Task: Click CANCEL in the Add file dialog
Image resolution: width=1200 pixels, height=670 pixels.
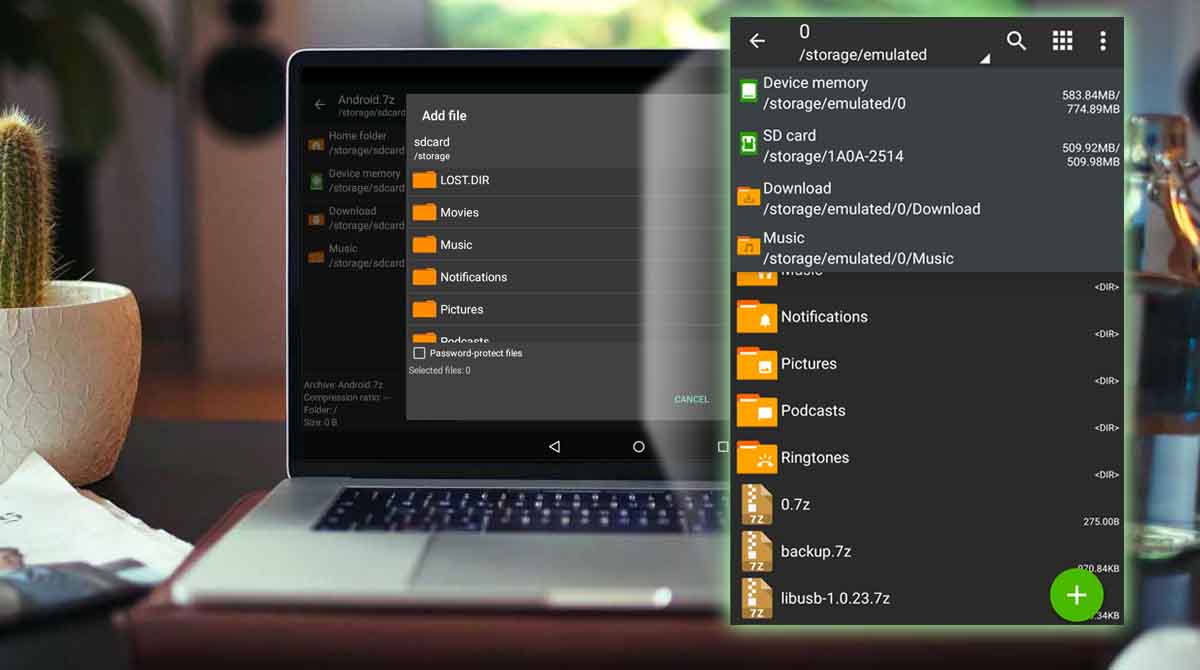Action: [x=691, y=399]
